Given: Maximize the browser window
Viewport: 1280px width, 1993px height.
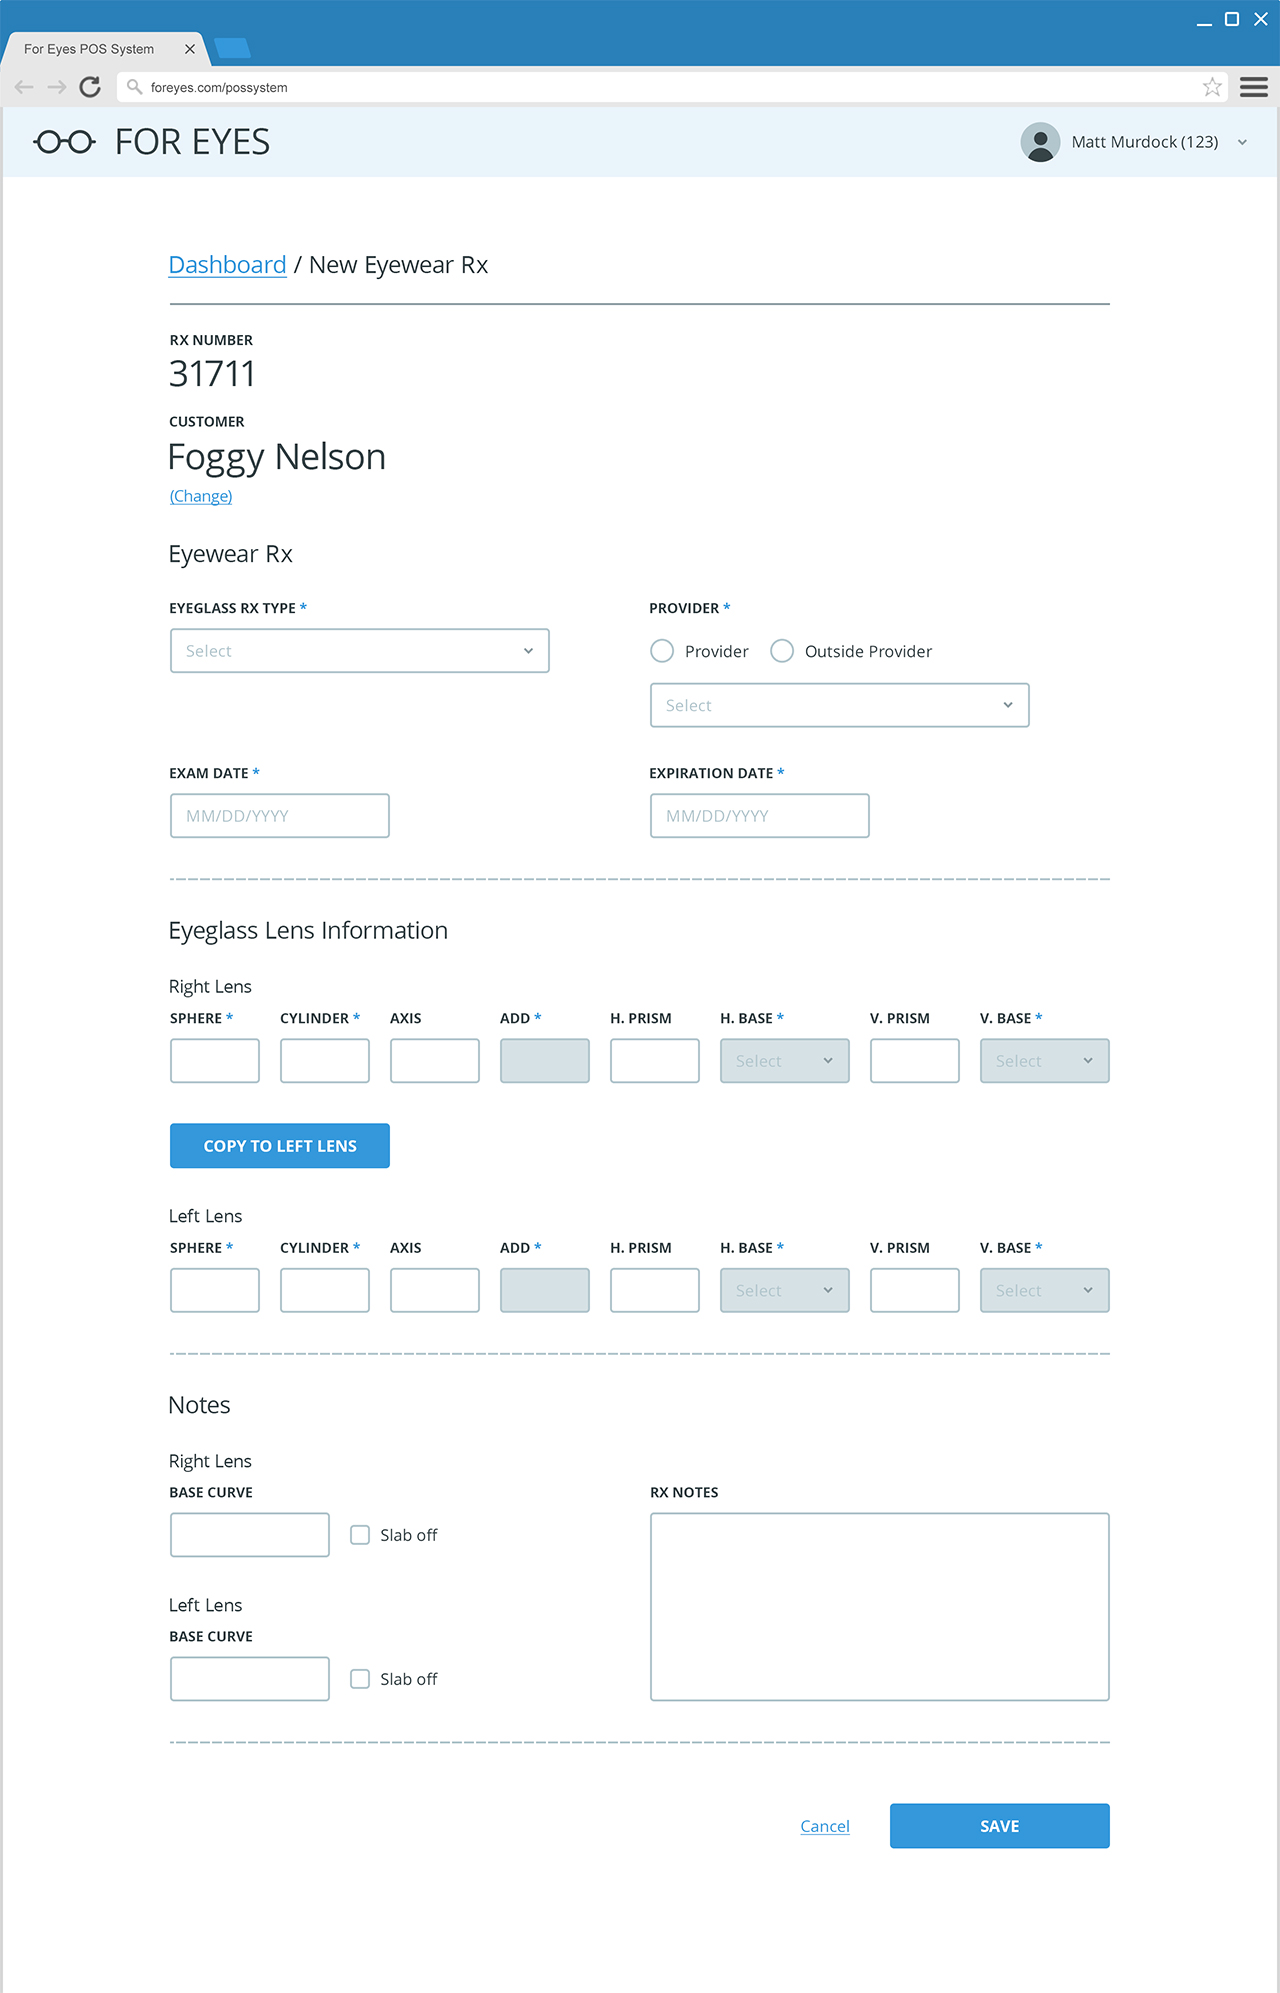Looking at the screenshot, I should click(1232, 19).
